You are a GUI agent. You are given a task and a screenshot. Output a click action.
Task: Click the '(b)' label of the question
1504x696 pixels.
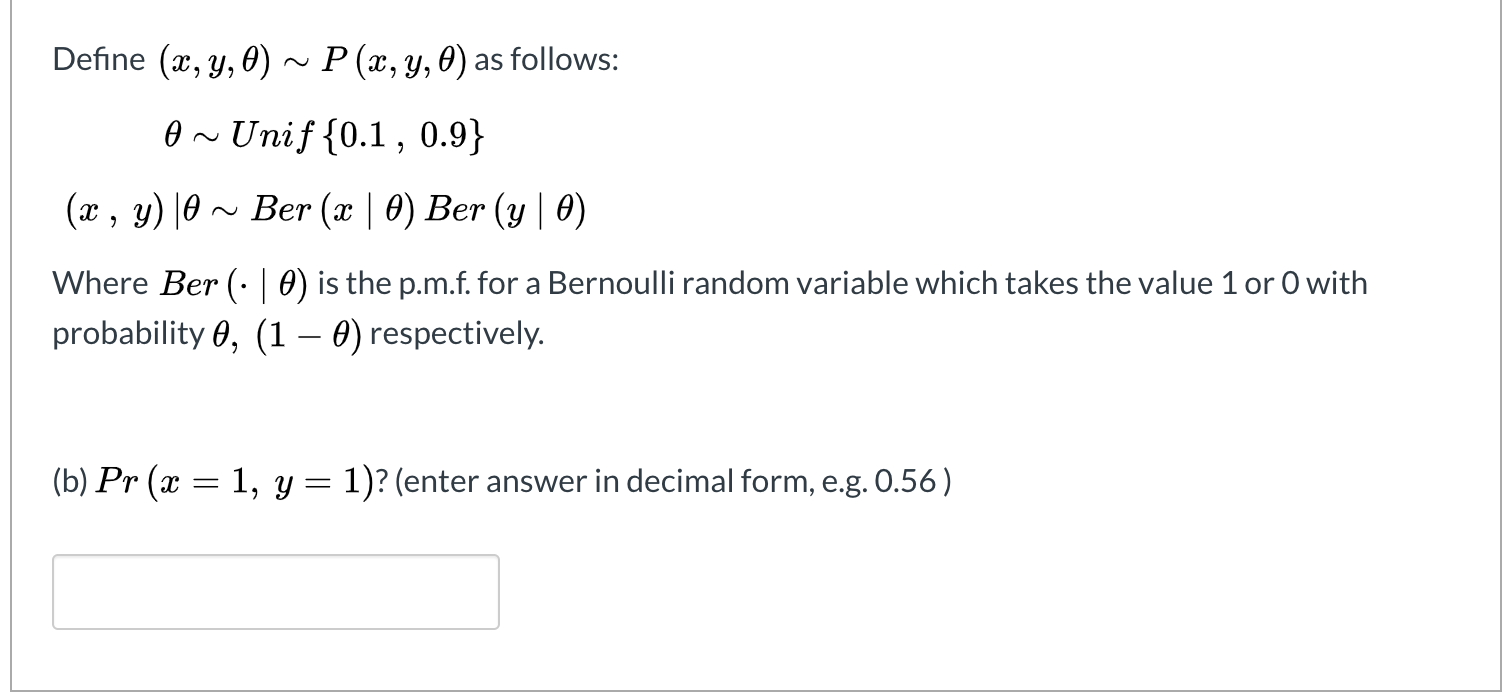point(68,481)
